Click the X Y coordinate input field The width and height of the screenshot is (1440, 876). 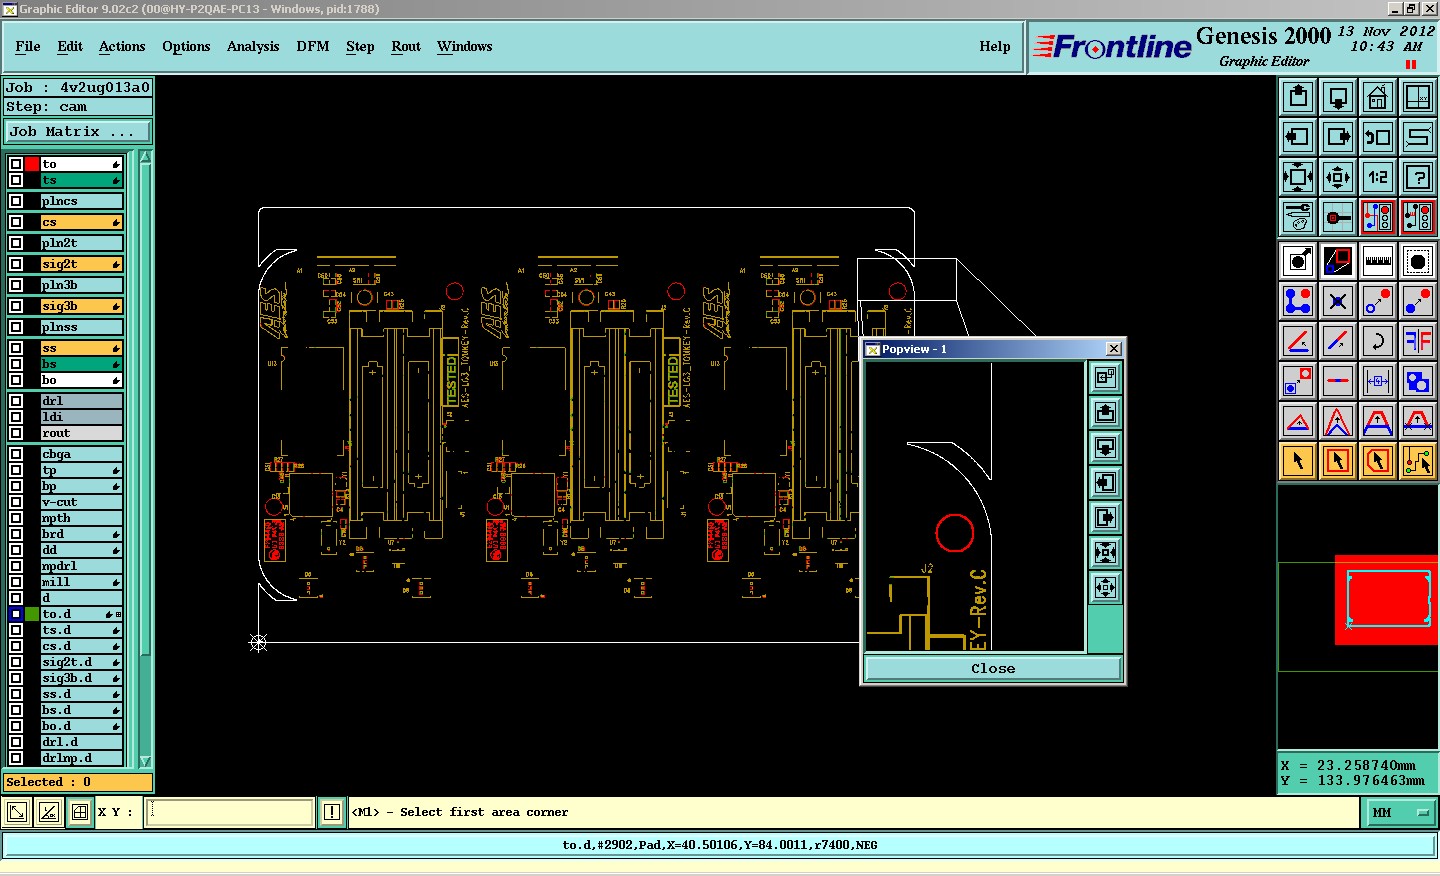click(x=230, y=812)
